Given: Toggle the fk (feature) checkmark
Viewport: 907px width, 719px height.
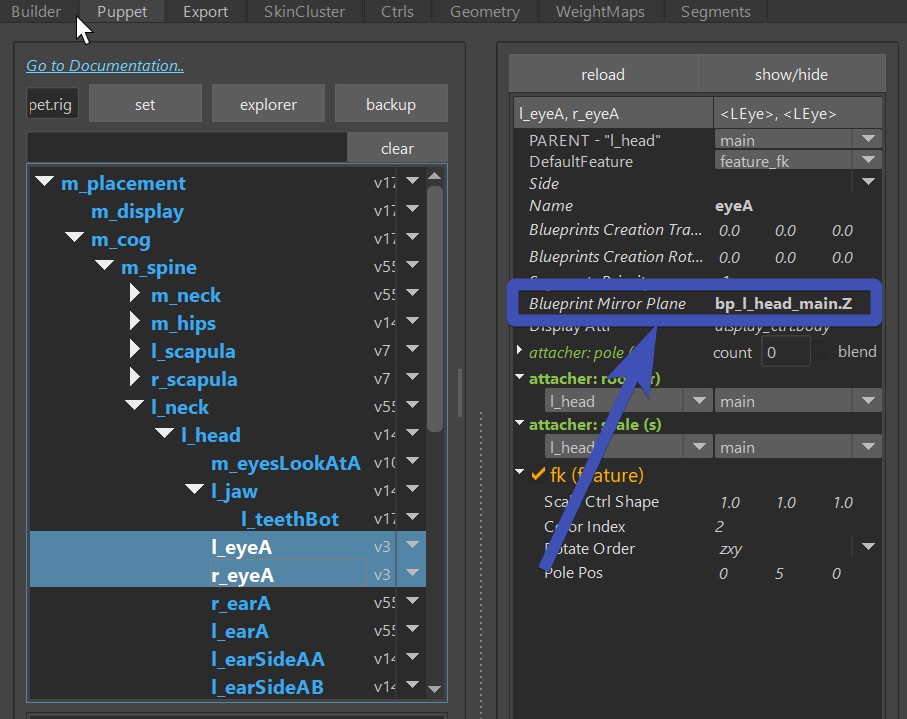Looking at the screenshot, I should point(538,475).
